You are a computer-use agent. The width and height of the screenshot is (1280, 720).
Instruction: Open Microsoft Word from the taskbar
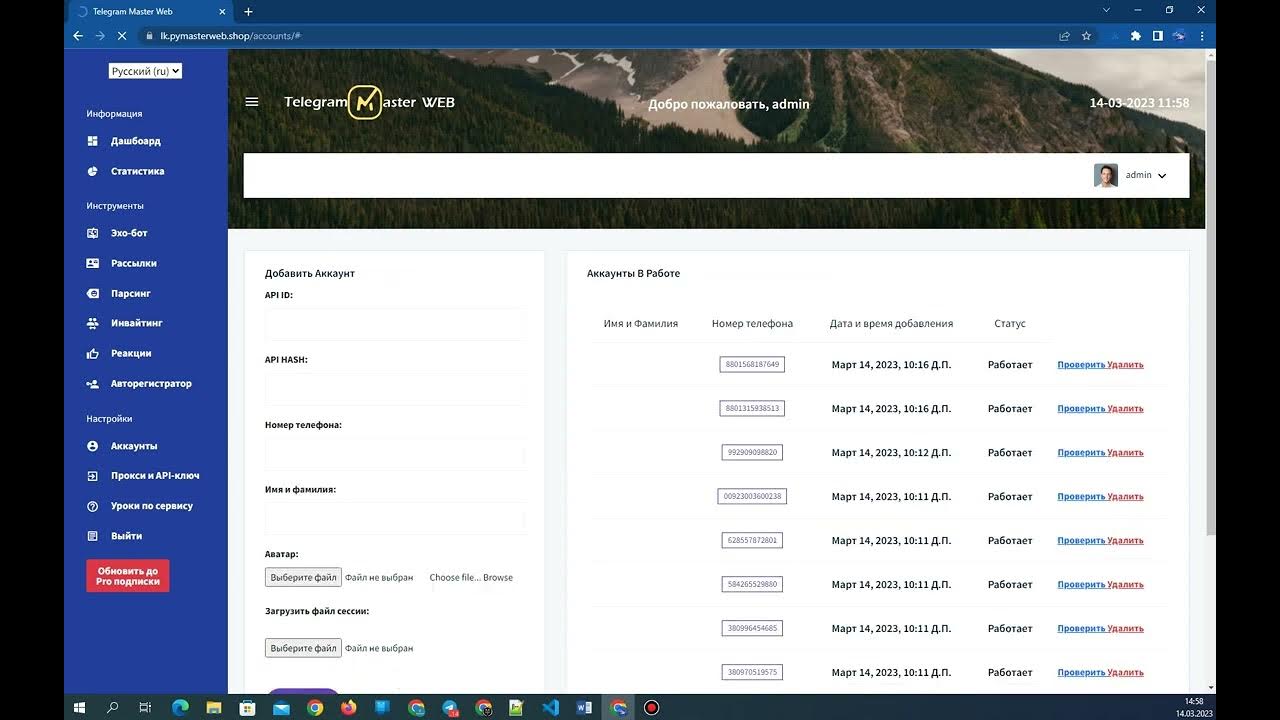584,707
